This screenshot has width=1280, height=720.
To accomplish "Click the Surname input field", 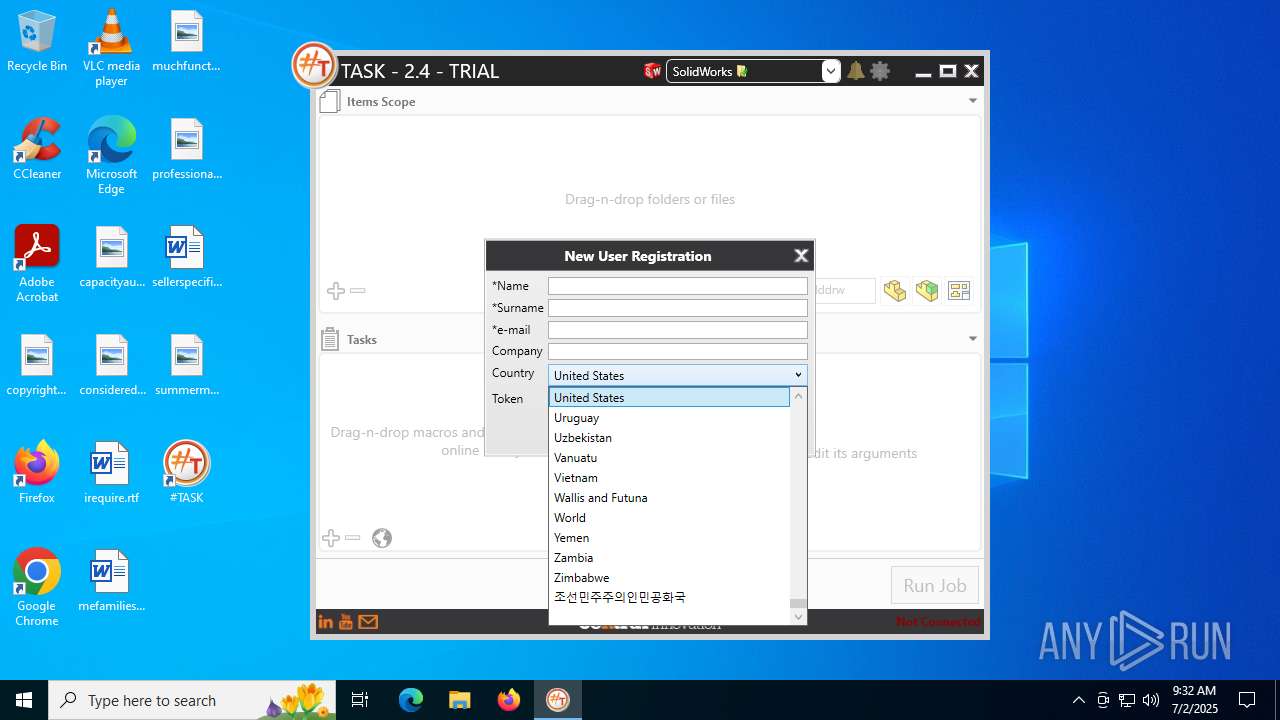I will click(x=678, y=308).
